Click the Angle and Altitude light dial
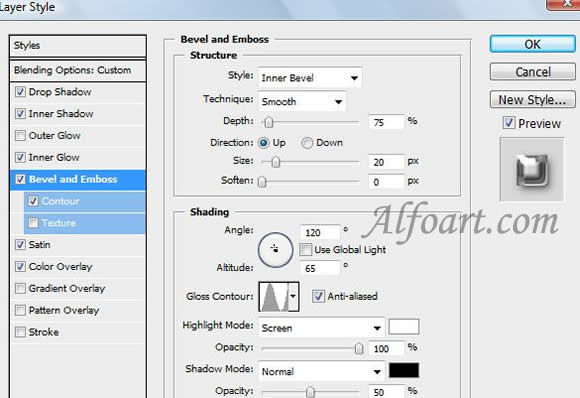The width and height of the screenshot is (580, 398). (276, 250)
